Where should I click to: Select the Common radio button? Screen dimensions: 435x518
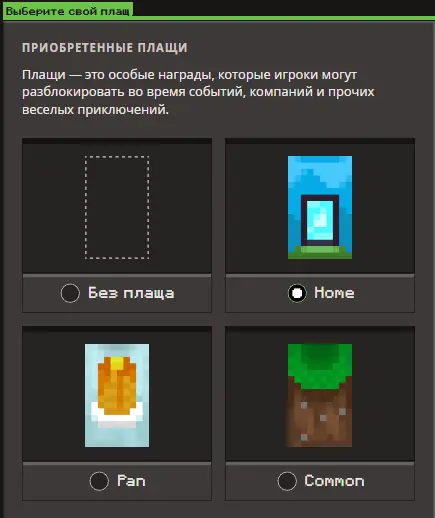tap(287, 481)
